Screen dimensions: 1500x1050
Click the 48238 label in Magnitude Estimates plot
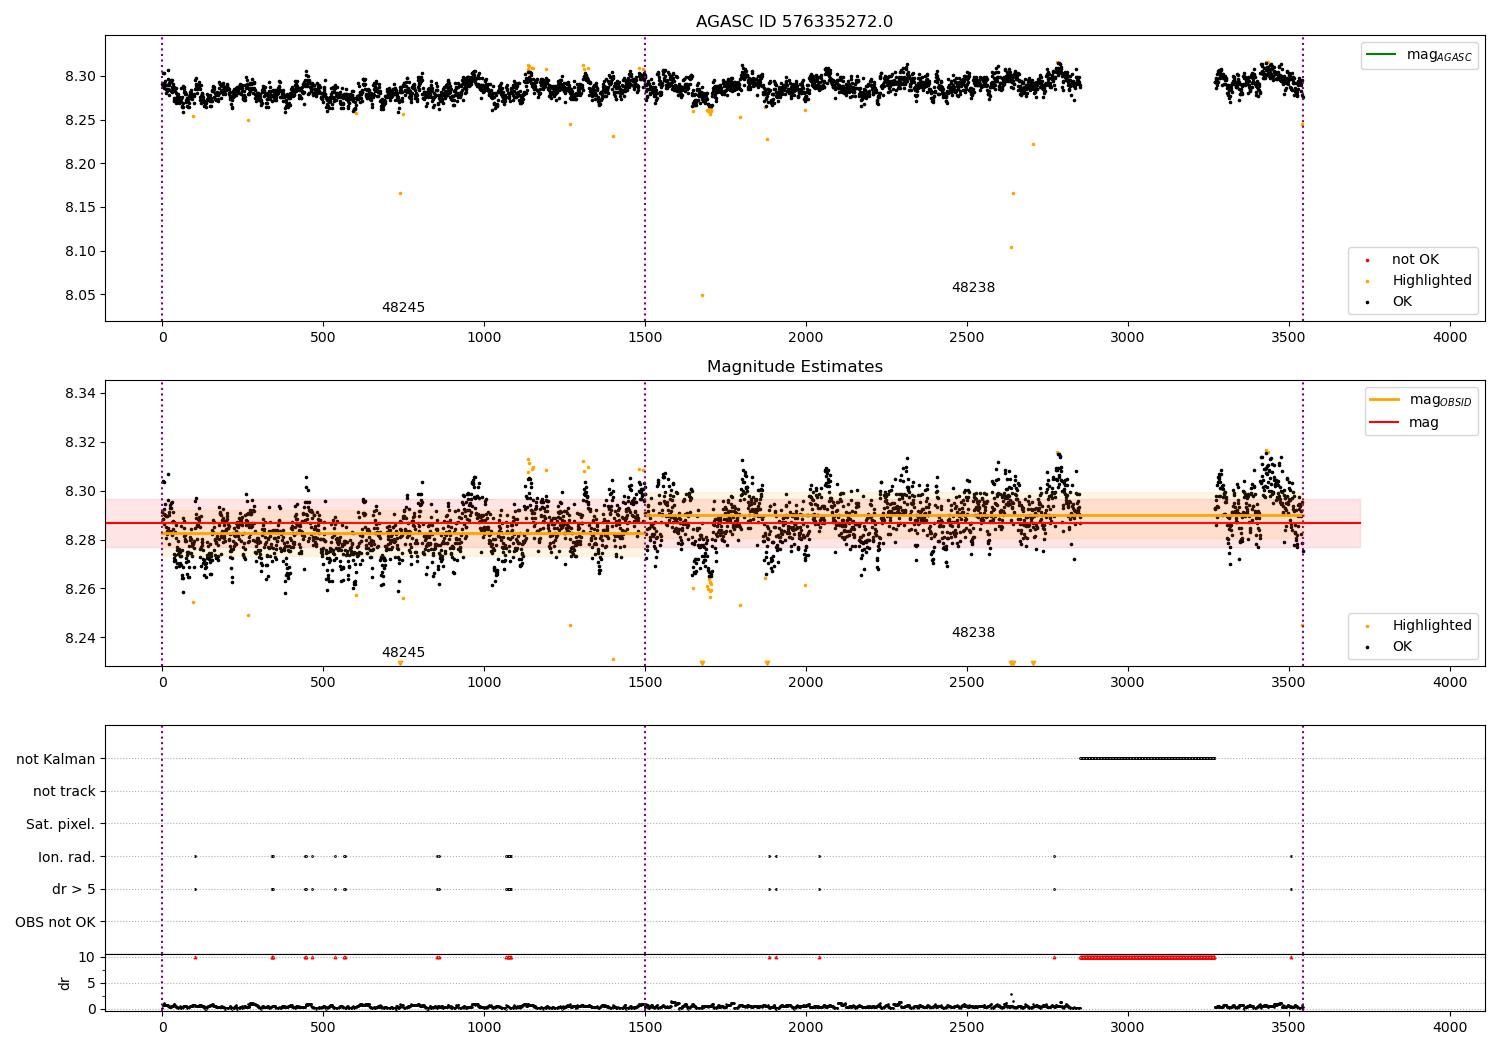point(973,633)
